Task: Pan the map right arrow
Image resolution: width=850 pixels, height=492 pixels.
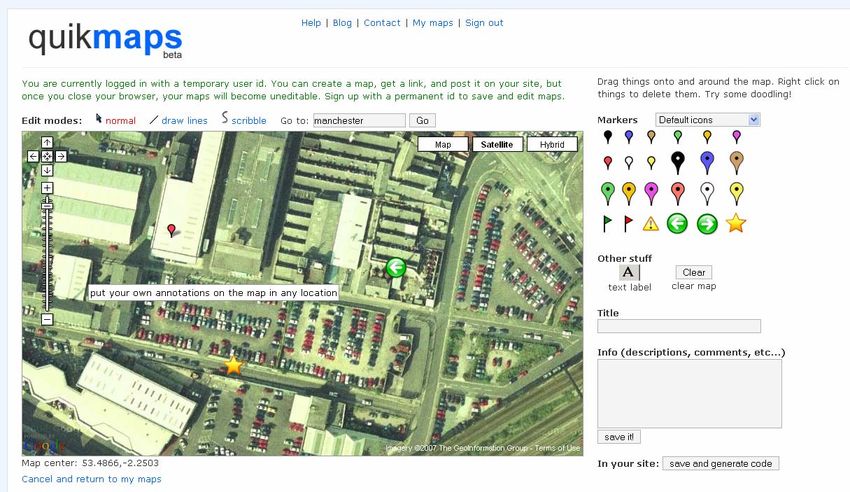Action: [x=61, y=156]
